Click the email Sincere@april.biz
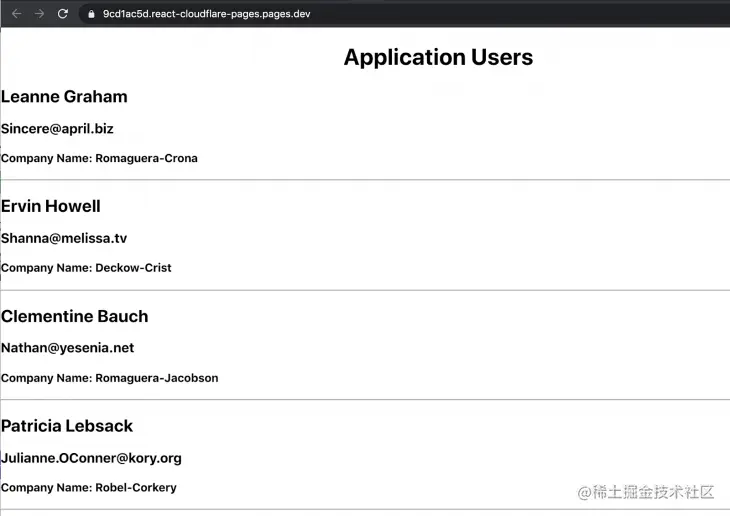730x516 pixels. [x=57, y=129]
